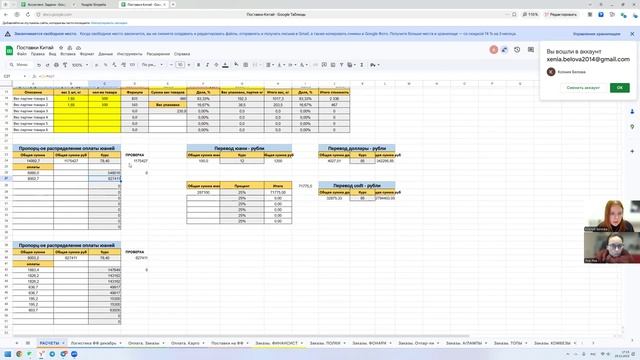Confirm account popup with OK button
Image resolution: width=640 pixels, height=360 pixels.
click(x=620, y=88)
